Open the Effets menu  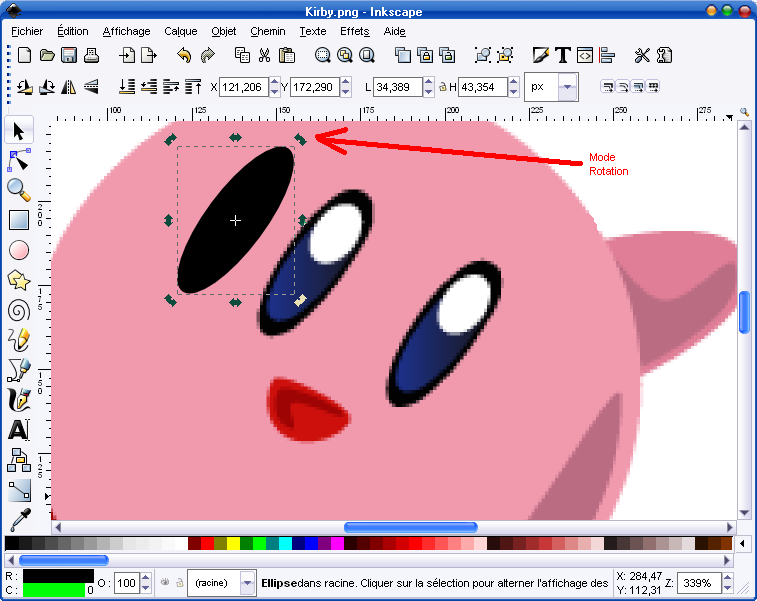click(x=354, y=31)
